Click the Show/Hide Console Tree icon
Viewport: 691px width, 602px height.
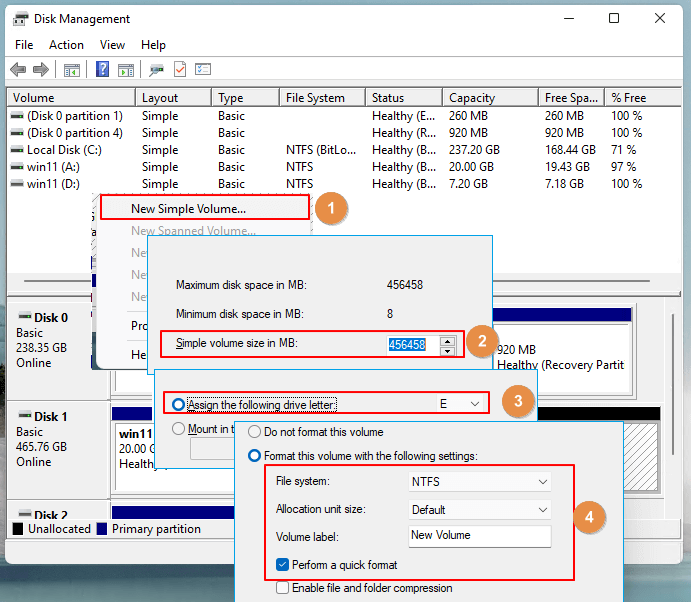(72, 70)
